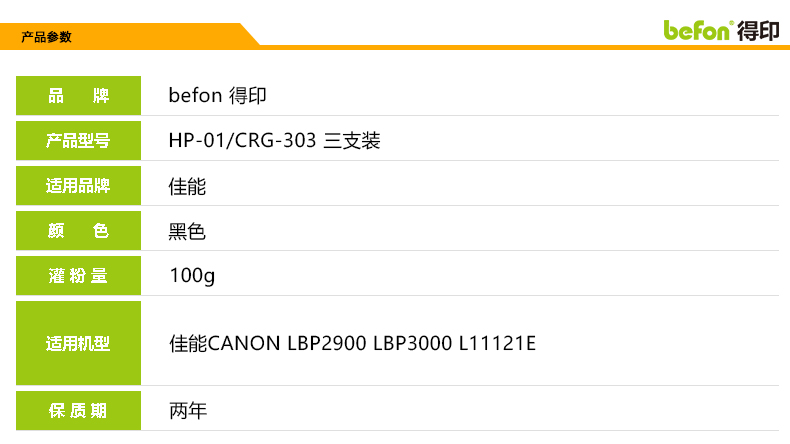Screen dimensions: 790x444
Task: Click the 灌粉量 green label cell
Action: (78, 276)
